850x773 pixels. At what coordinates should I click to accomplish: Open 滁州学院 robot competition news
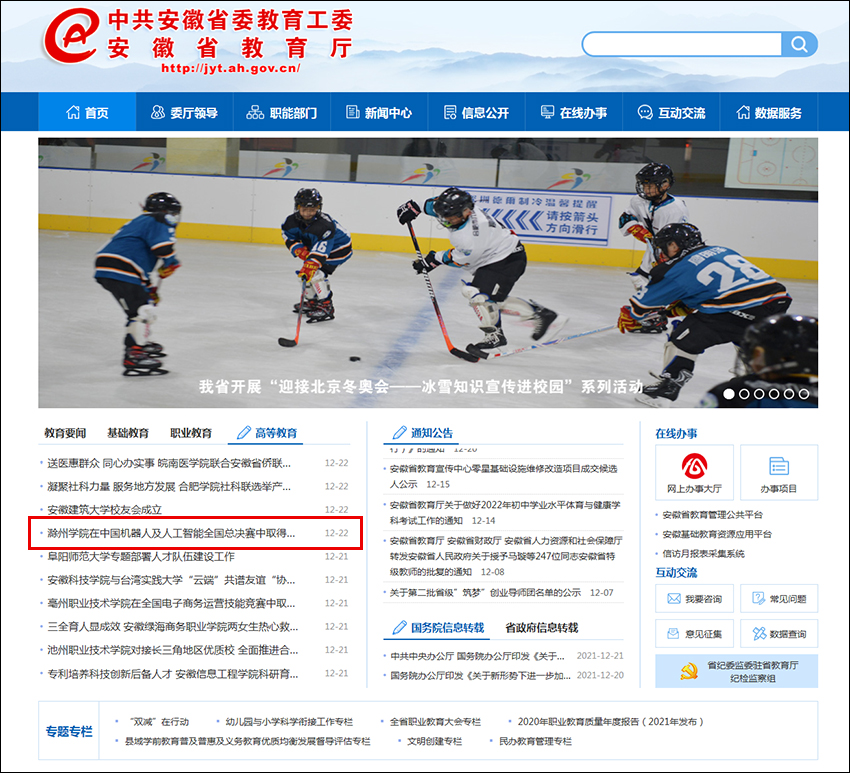(x=171, y=533)
